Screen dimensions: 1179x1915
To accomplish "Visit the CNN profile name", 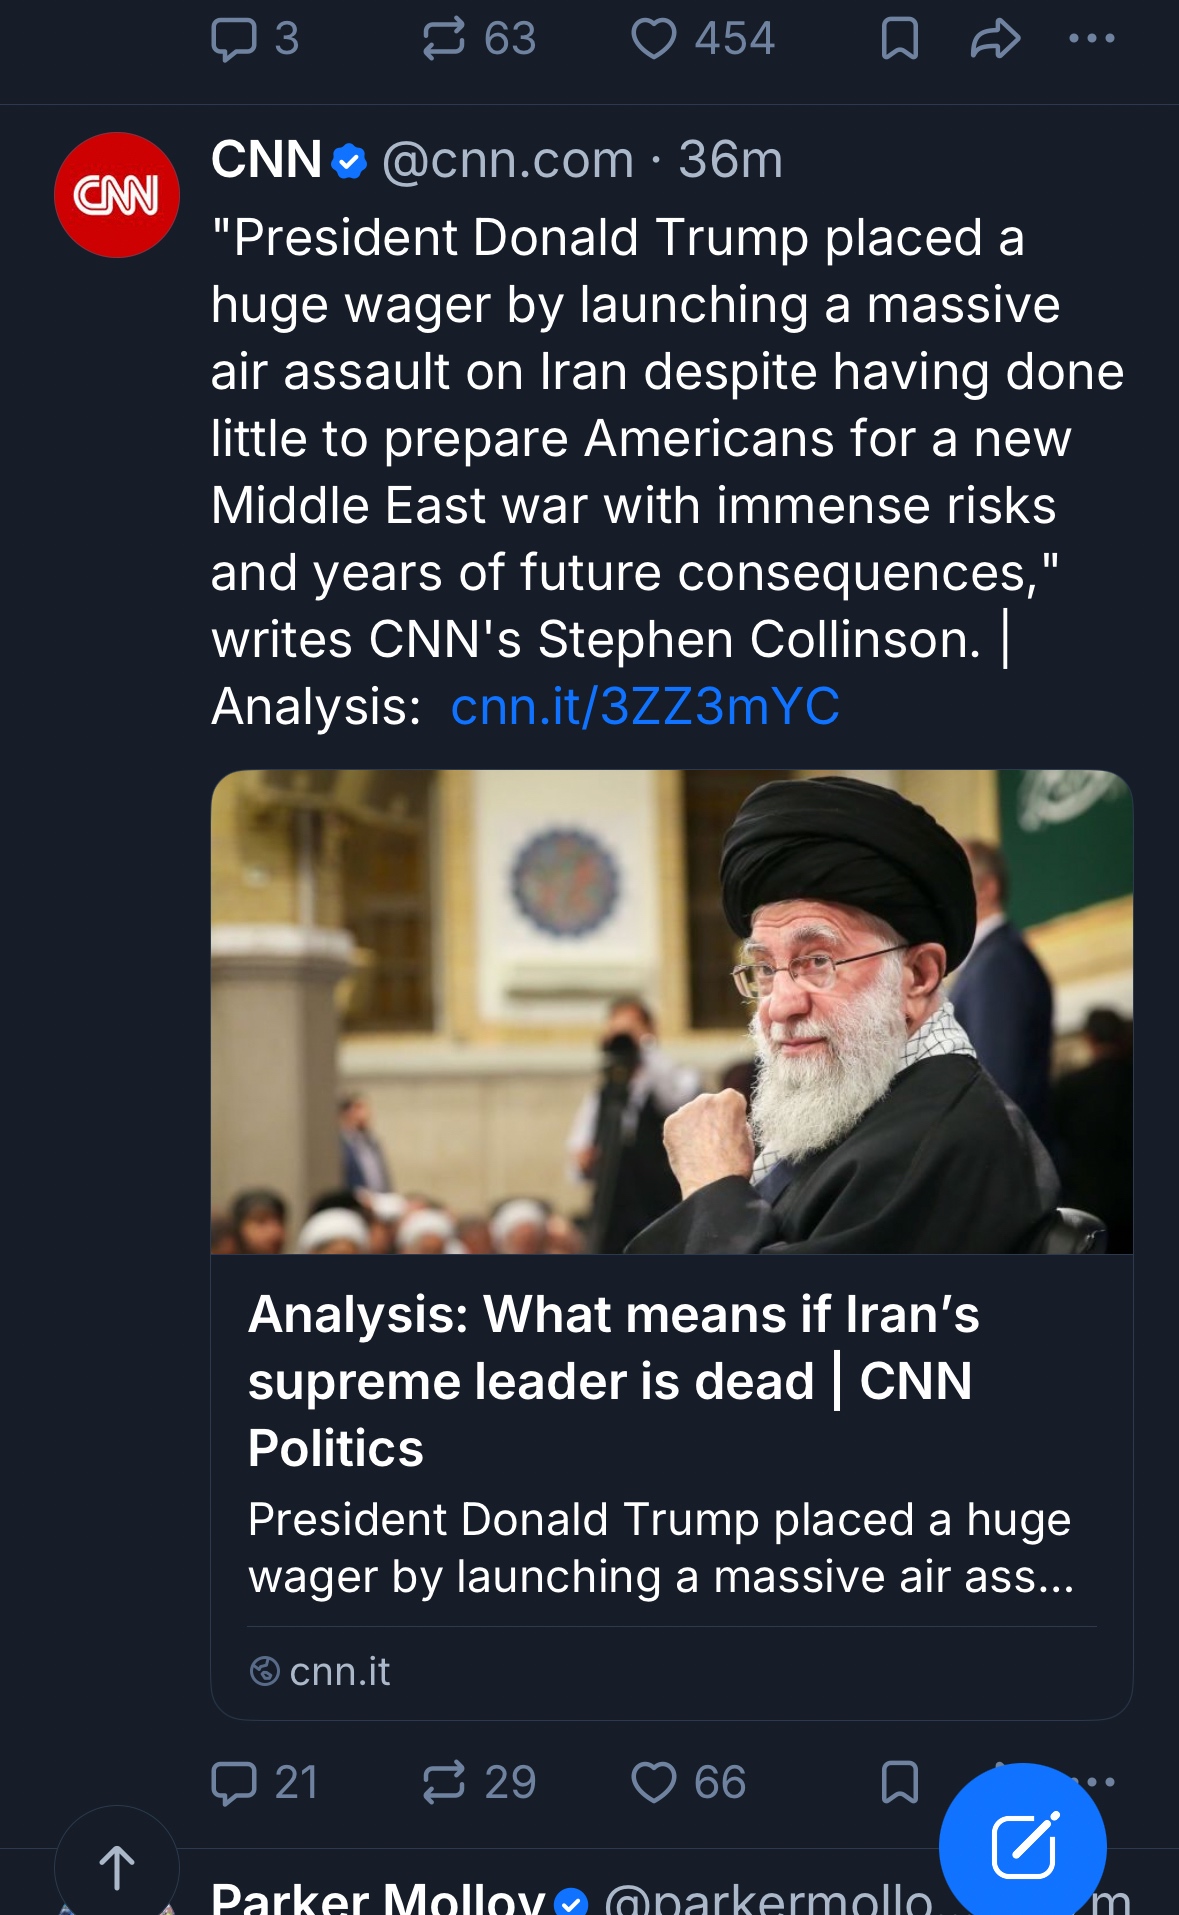I will 266,160.
